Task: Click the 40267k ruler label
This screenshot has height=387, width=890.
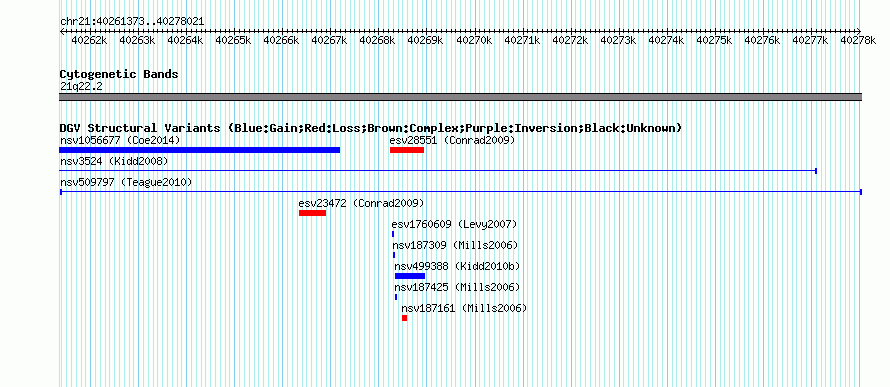Action: click(x=329, y=40)
